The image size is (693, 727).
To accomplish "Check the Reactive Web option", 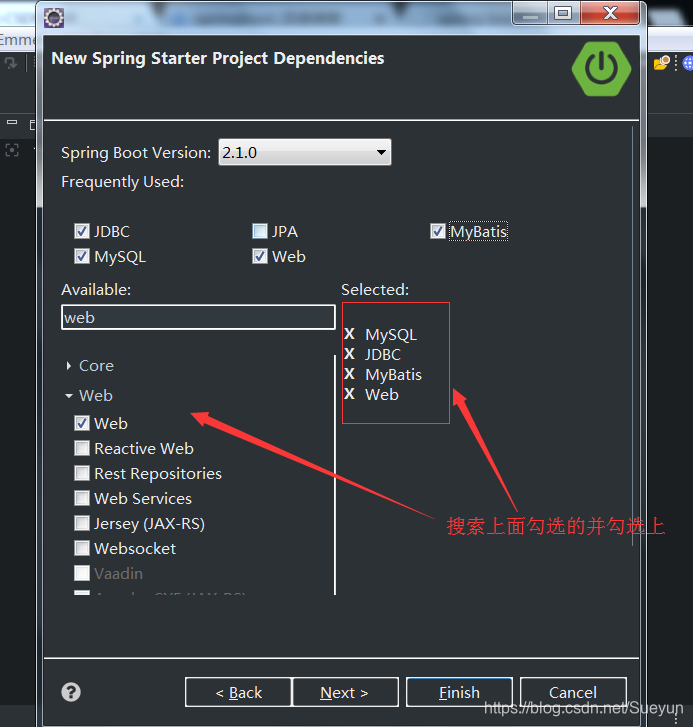I will coord(82,448).
